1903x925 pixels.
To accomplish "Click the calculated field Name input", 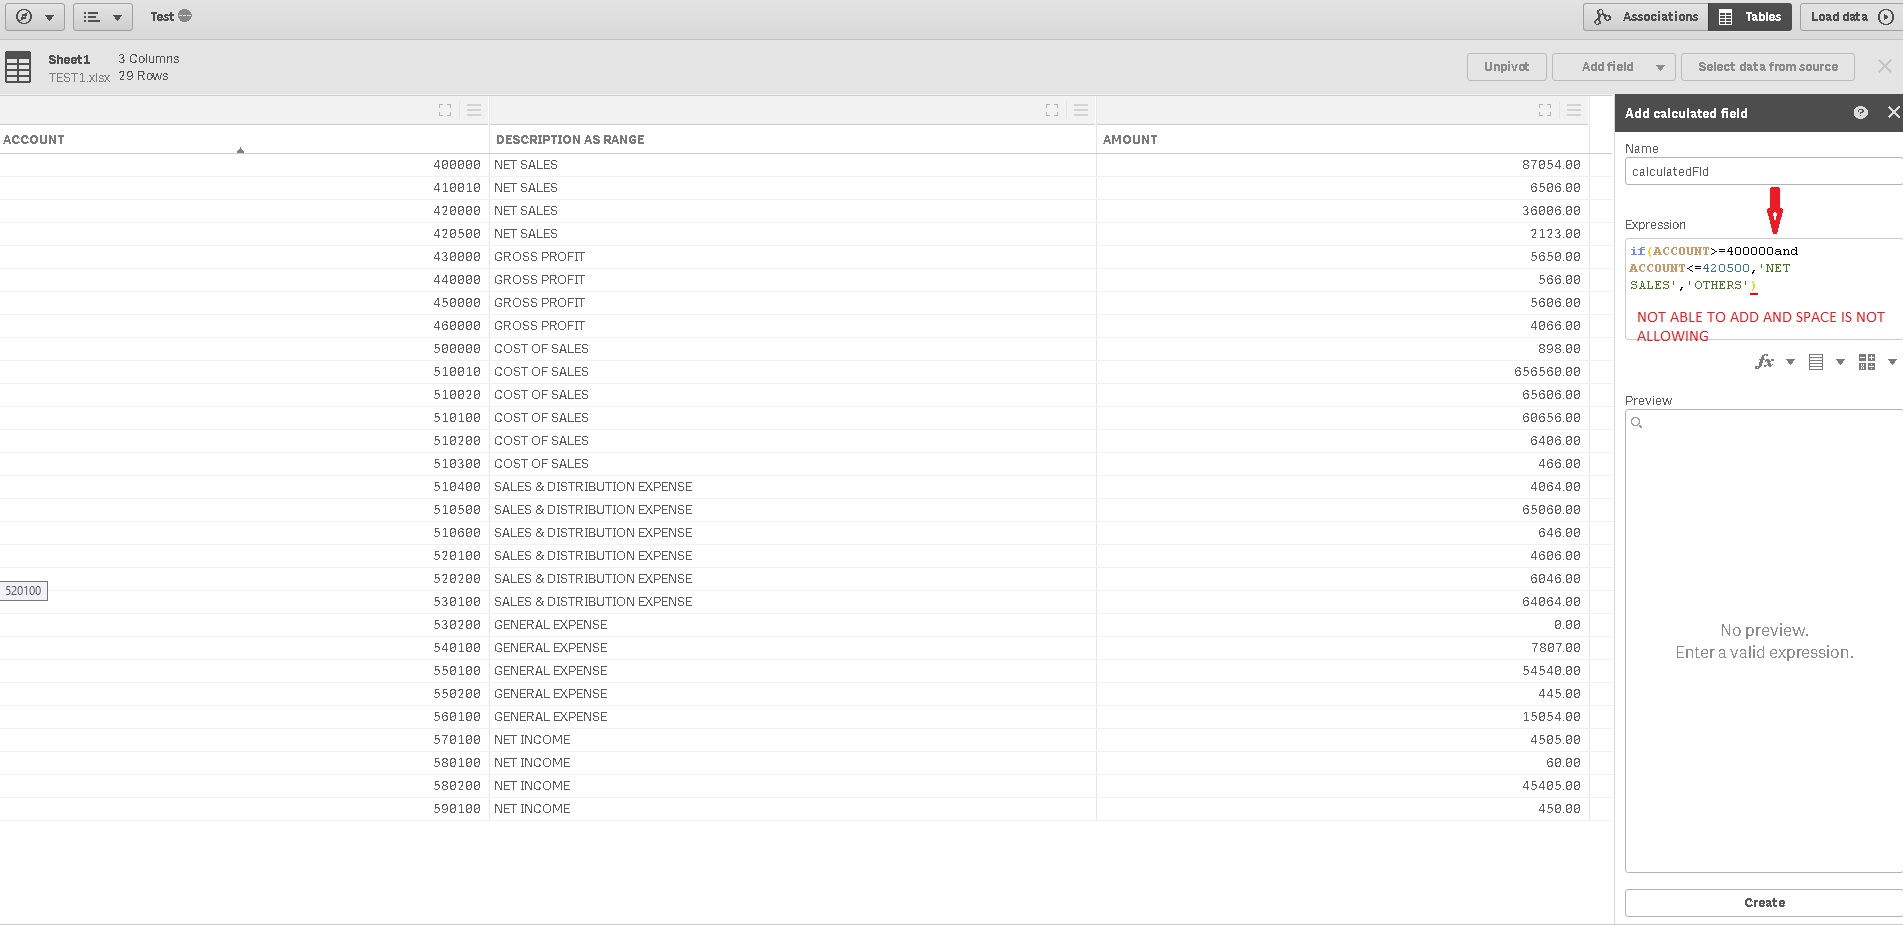I will click(x=1763, y=171).
